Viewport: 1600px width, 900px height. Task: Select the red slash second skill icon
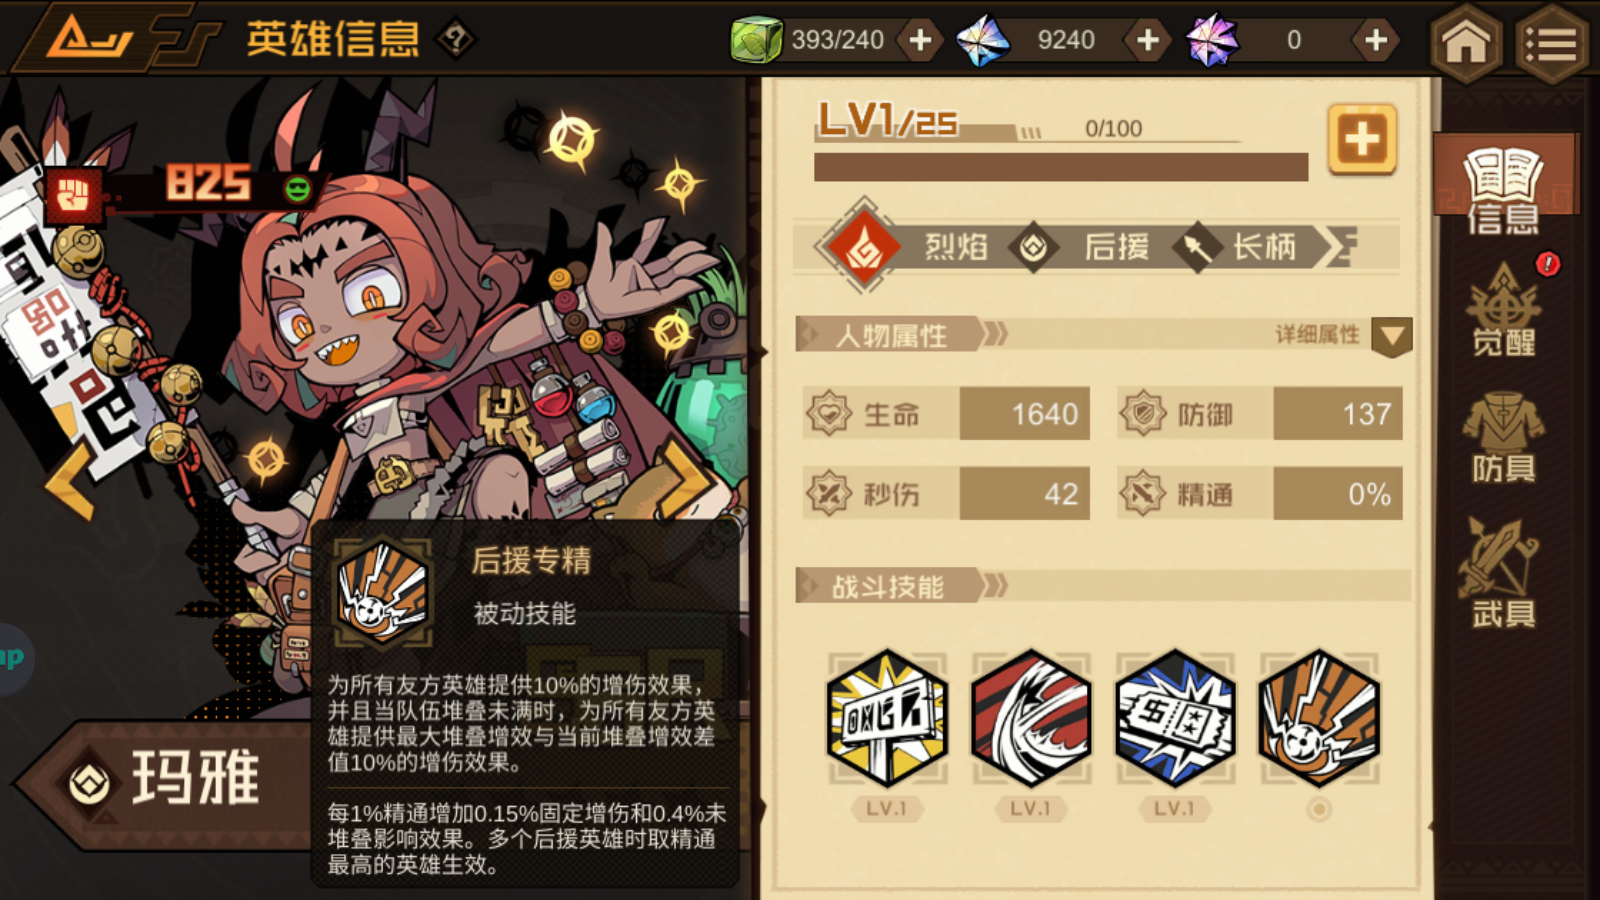(x=1031, y=717)
